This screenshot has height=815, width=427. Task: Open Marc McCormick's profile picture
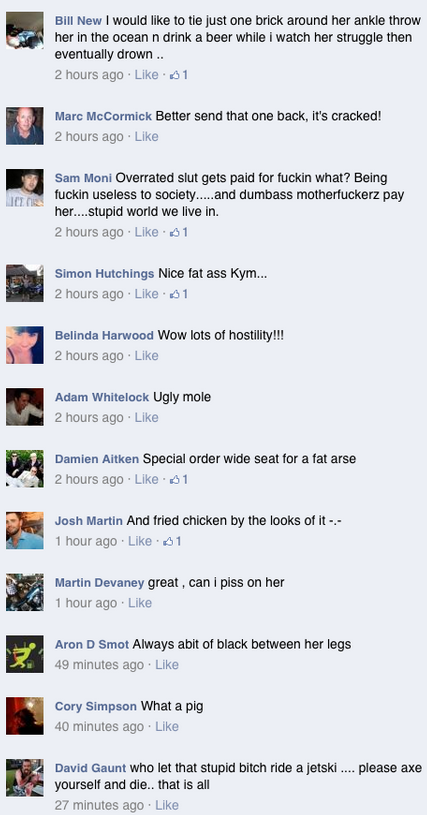click(x=25, y=126)
